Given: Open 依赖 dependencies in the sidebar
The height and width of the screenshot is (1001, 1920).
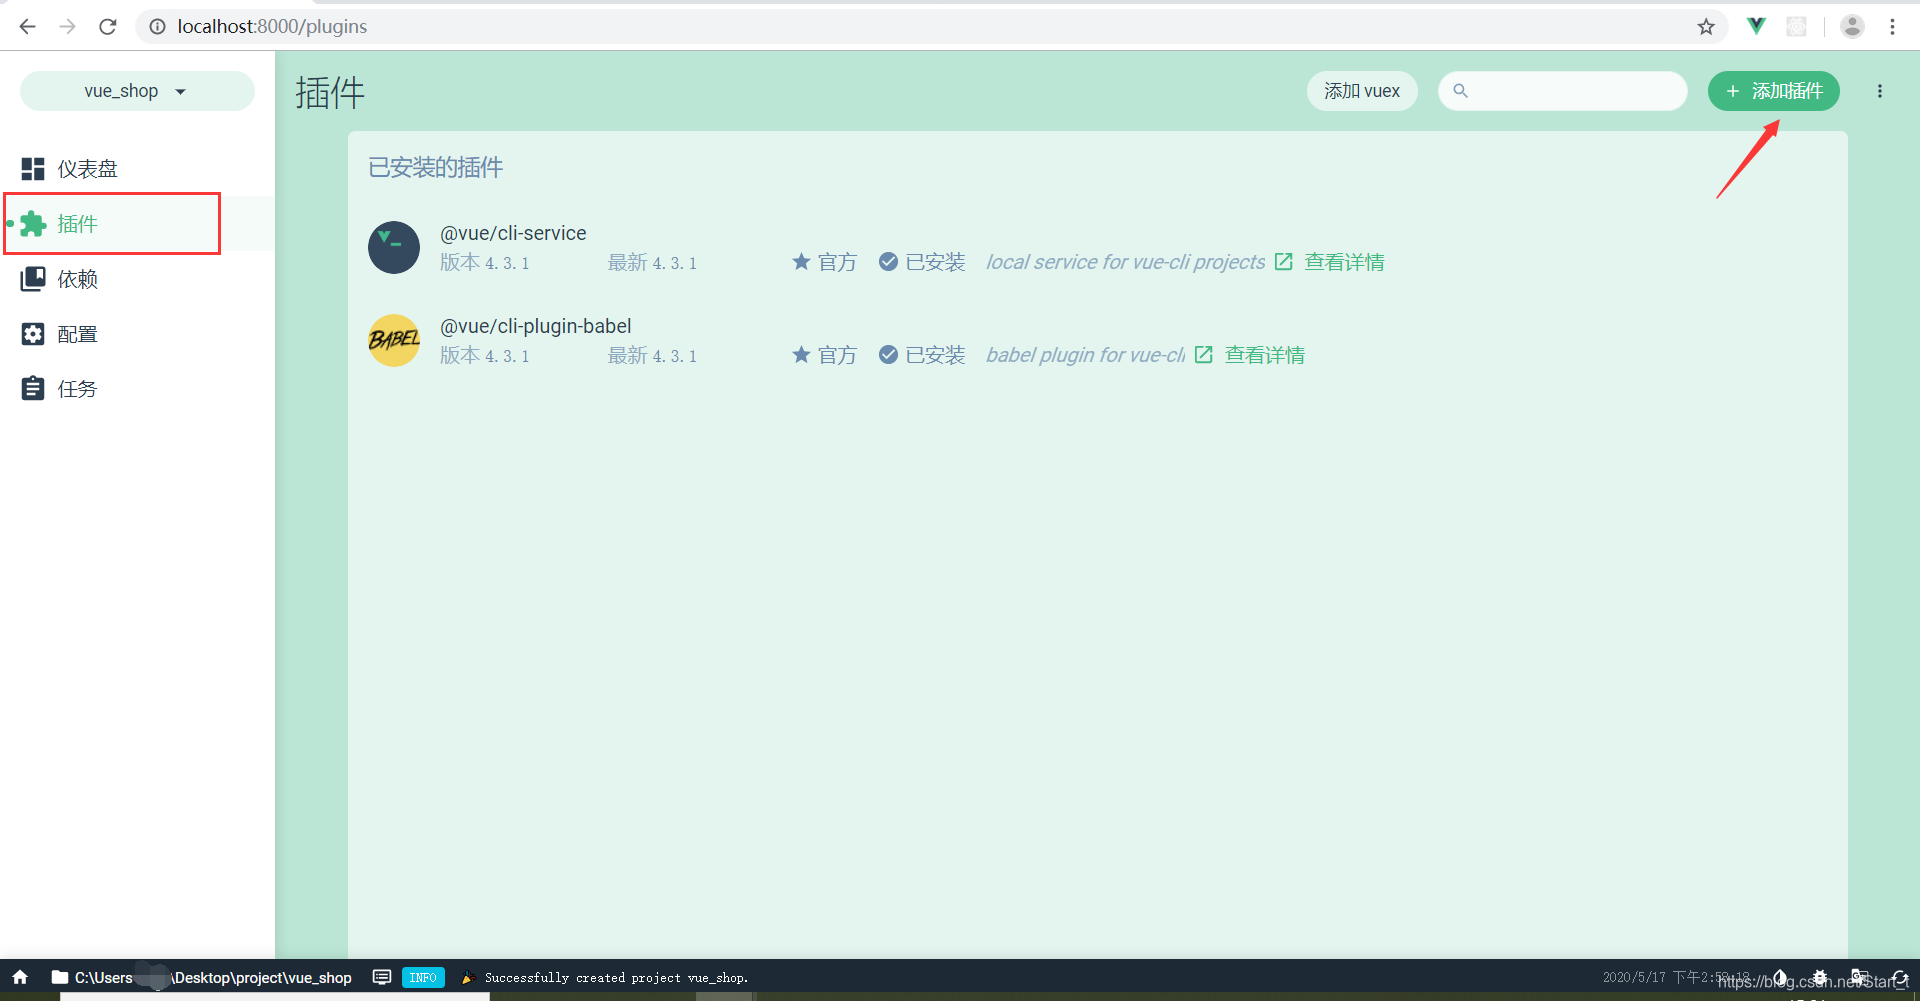Looking at the screenshot, I should click(x=137, y=279).
